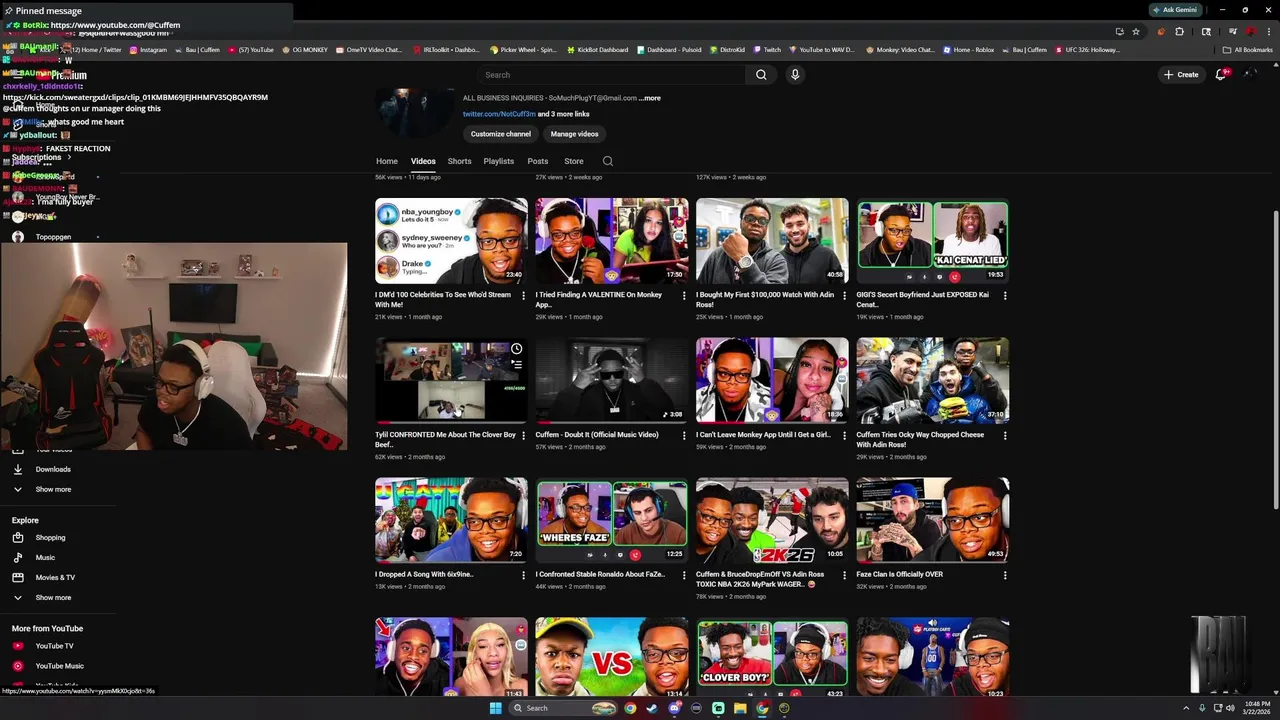Image resolution: width=1280 pixels, height=720 pixels.
Task: Open the YouTube notifications bell
Action: 1221,74
